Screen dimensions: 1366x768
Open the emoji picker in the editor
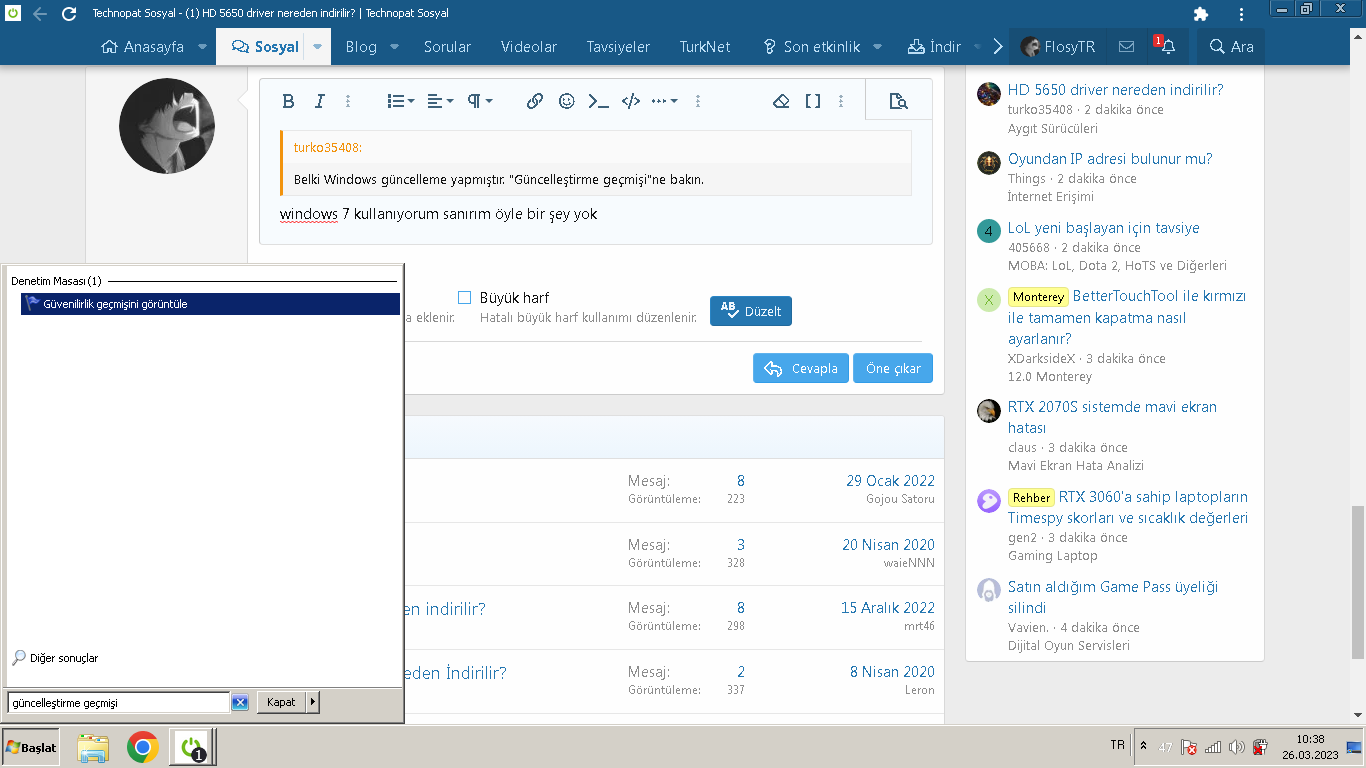pos(567,101)
